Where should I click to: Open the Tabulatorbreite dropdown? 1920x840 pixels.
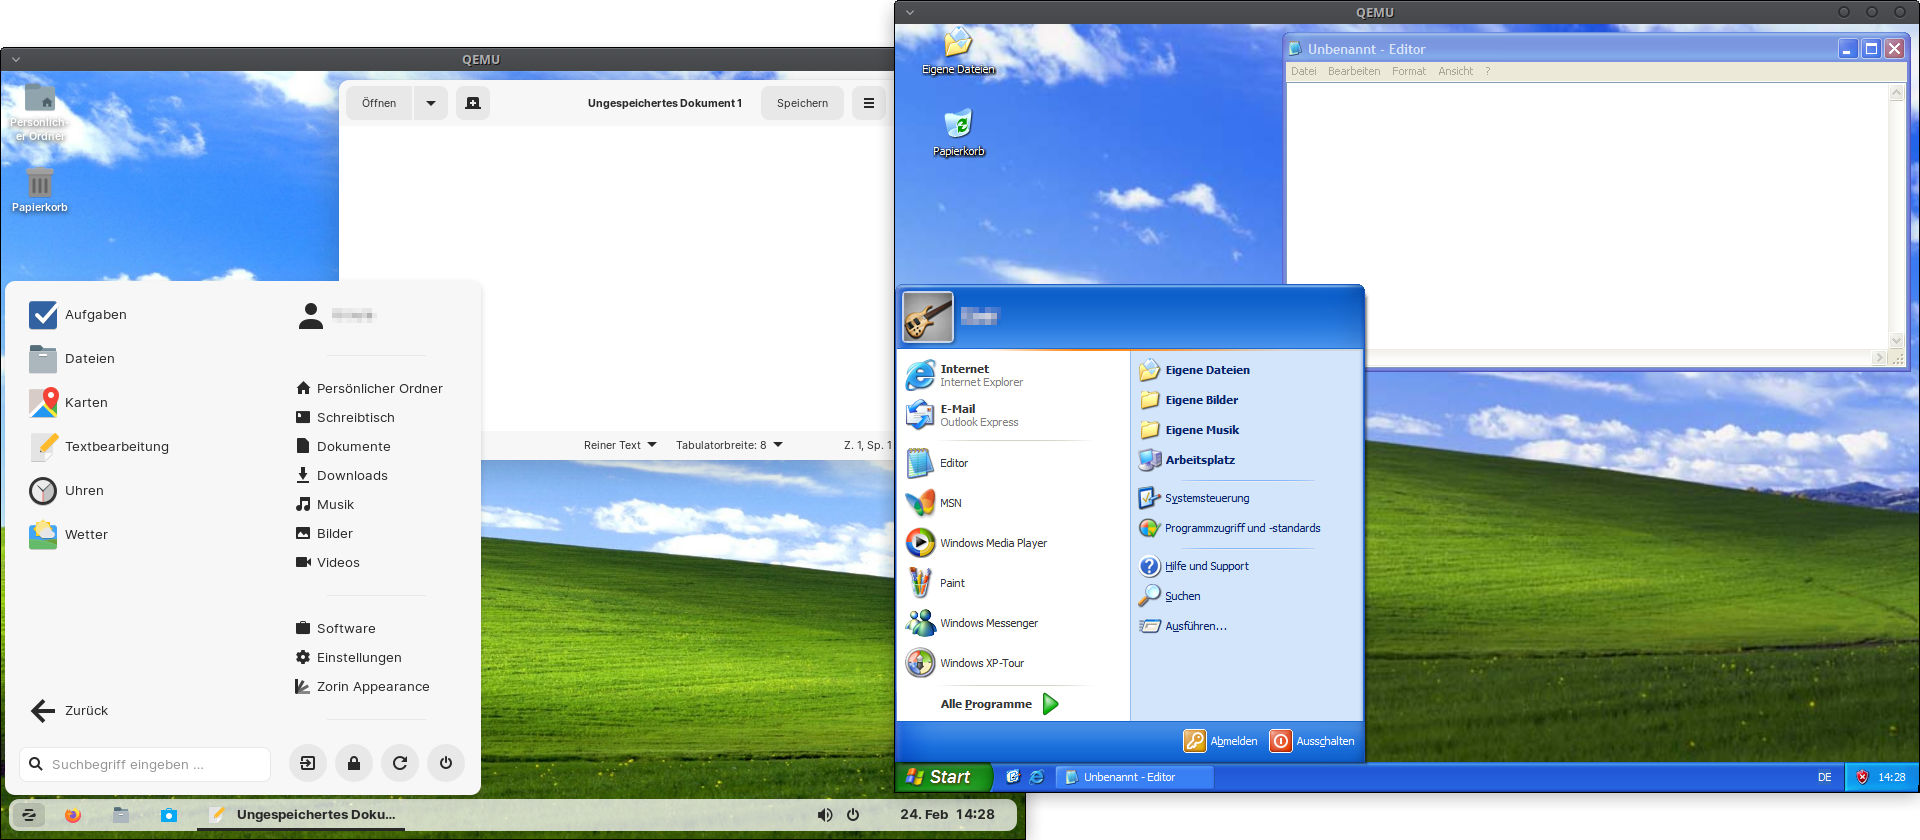[729, 445]
